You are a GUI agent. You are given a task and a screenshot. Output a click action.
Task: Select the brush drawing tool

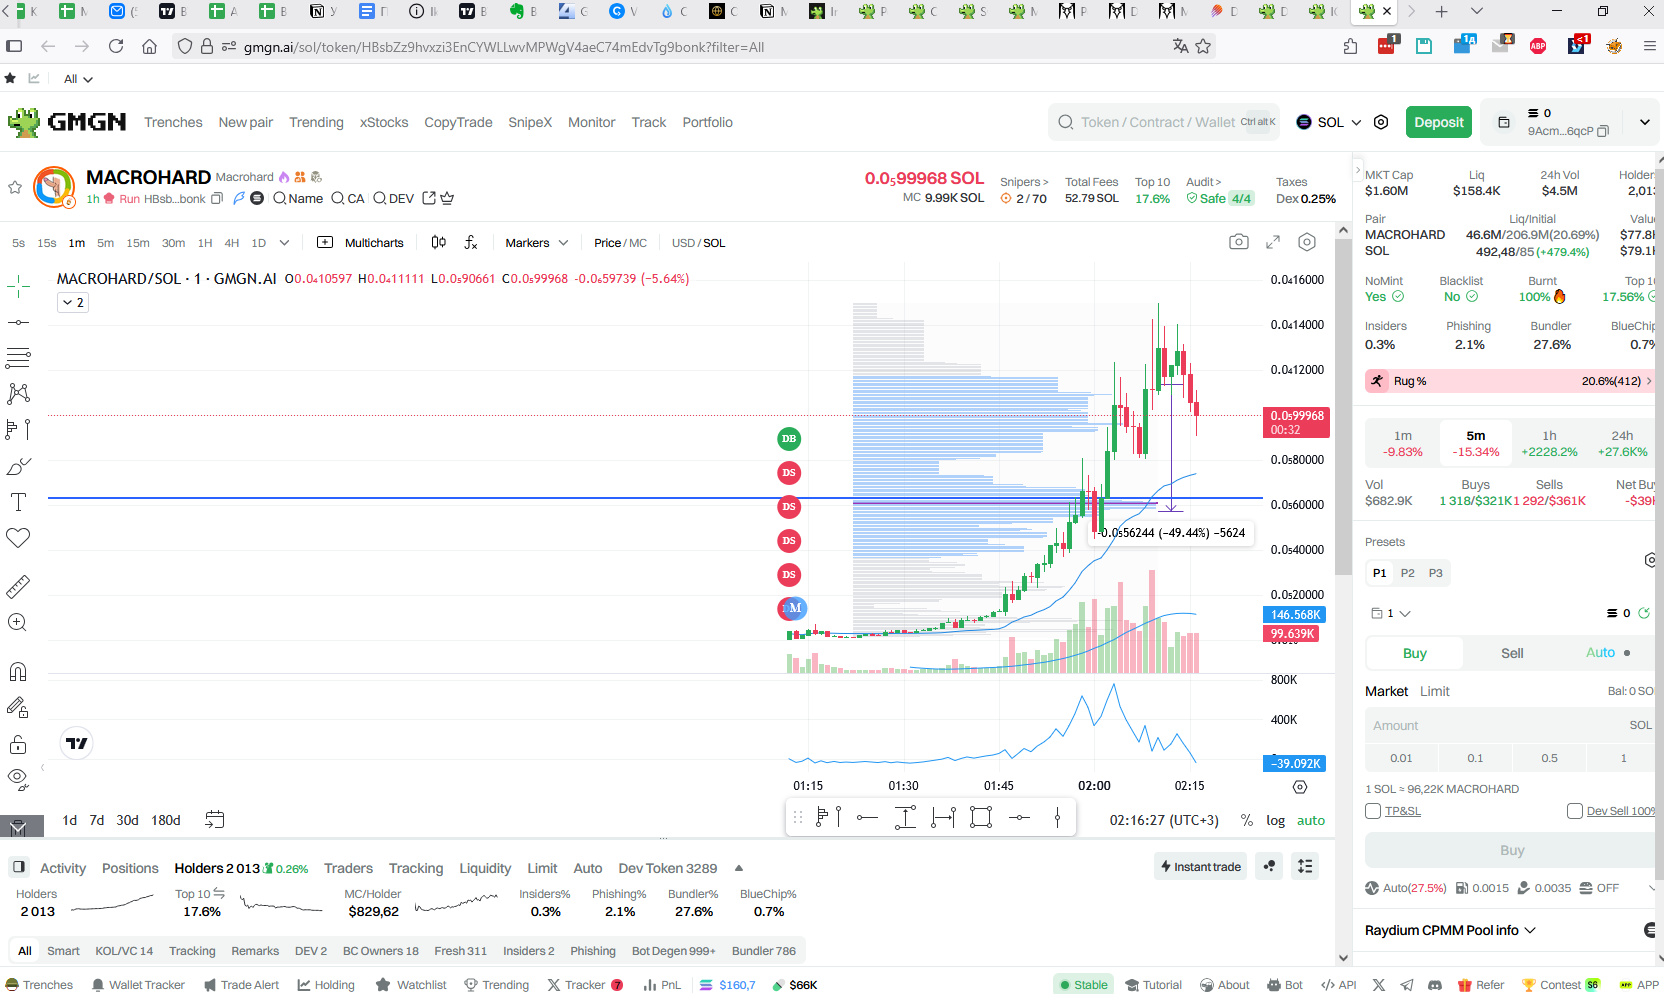[18, 466]
